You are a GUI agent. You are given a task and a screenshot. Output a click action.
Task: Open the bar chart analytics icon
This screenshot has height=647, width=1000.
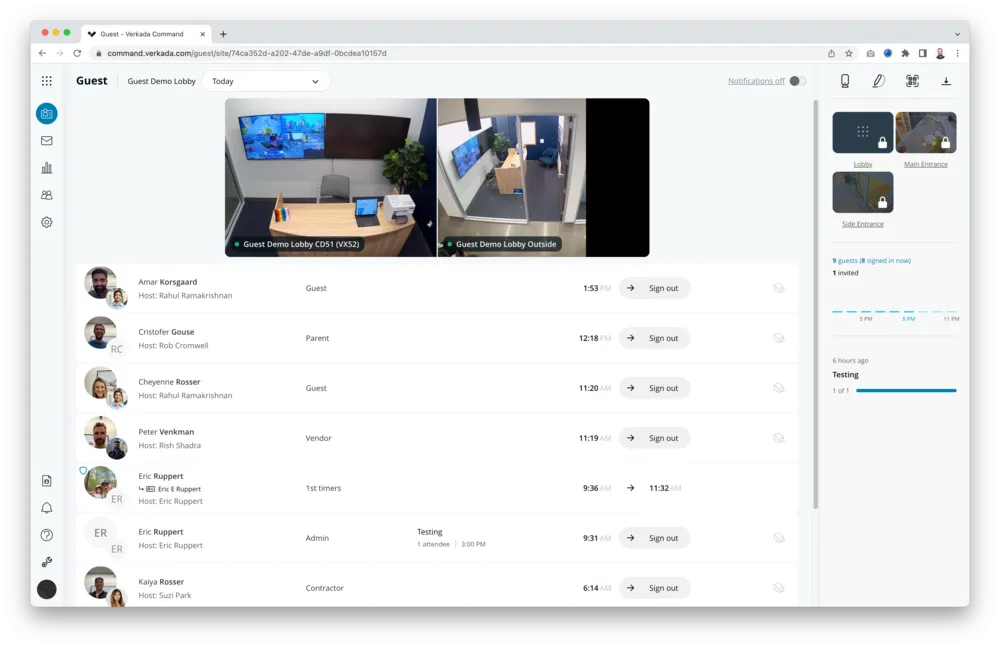(x=46, y=168)
